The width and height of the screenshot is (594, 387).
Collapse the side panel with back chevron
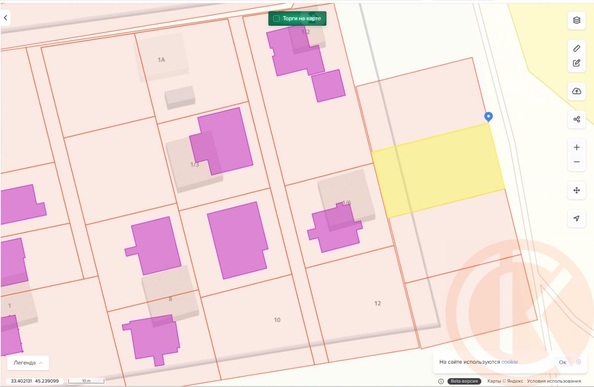click(5, 18)
